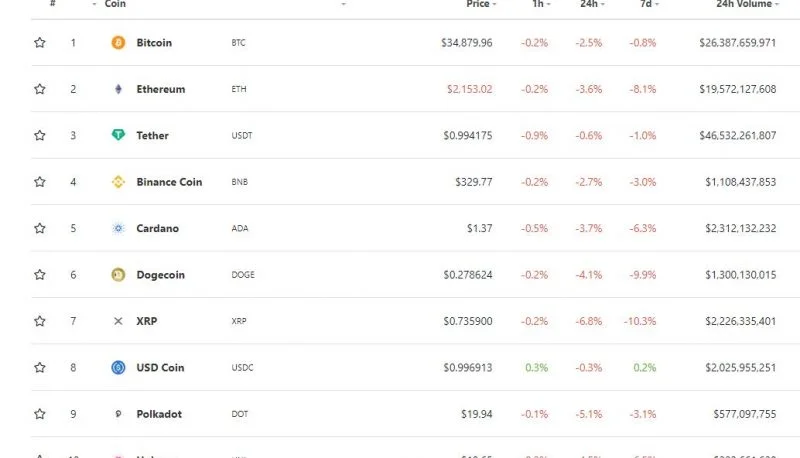Sort by 24h change column header

click(x=592, y=4)
